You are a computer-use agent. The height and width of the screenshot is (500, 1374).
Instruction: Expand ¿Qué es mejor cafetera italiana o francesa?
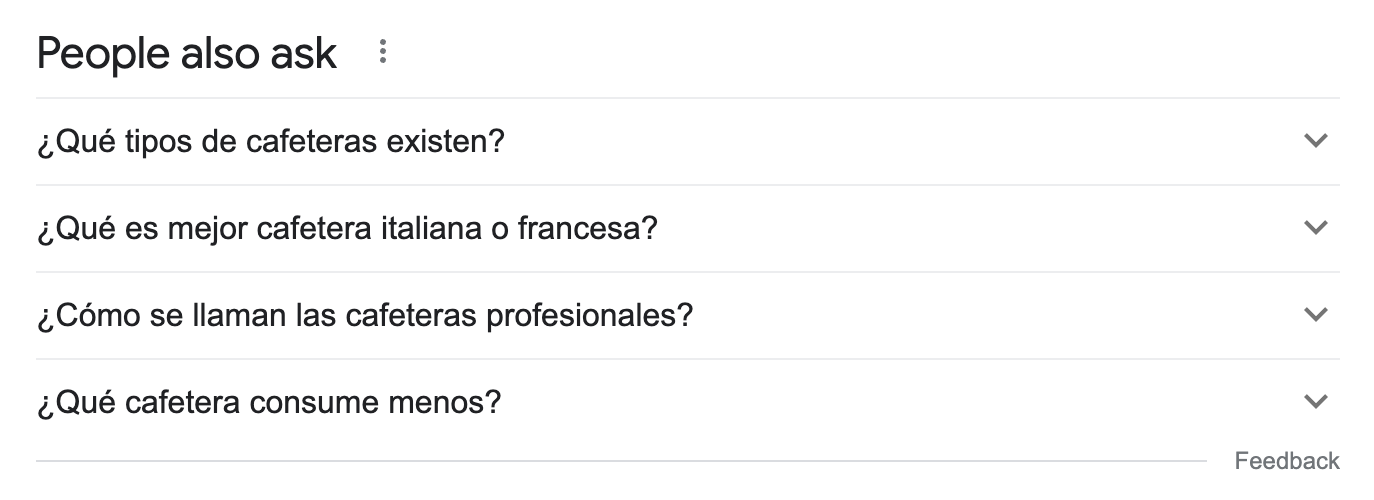[687, 229]
